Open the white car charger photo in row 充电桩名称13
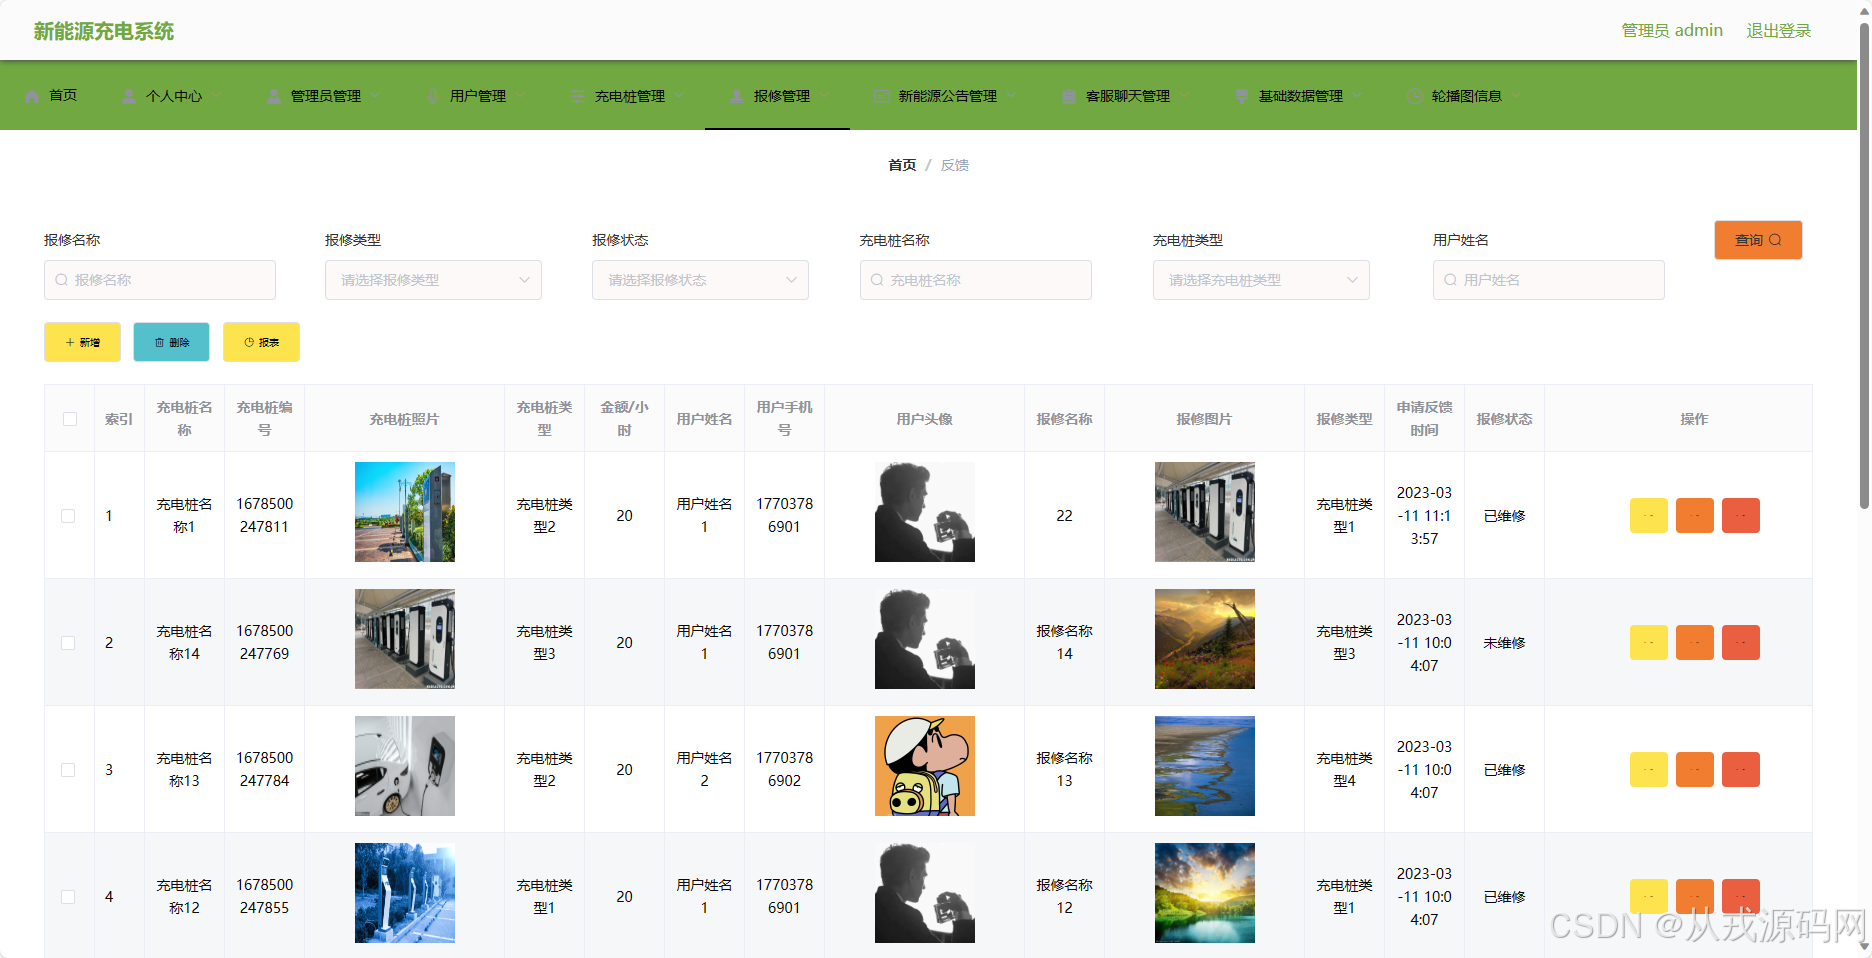 point(405,766)
